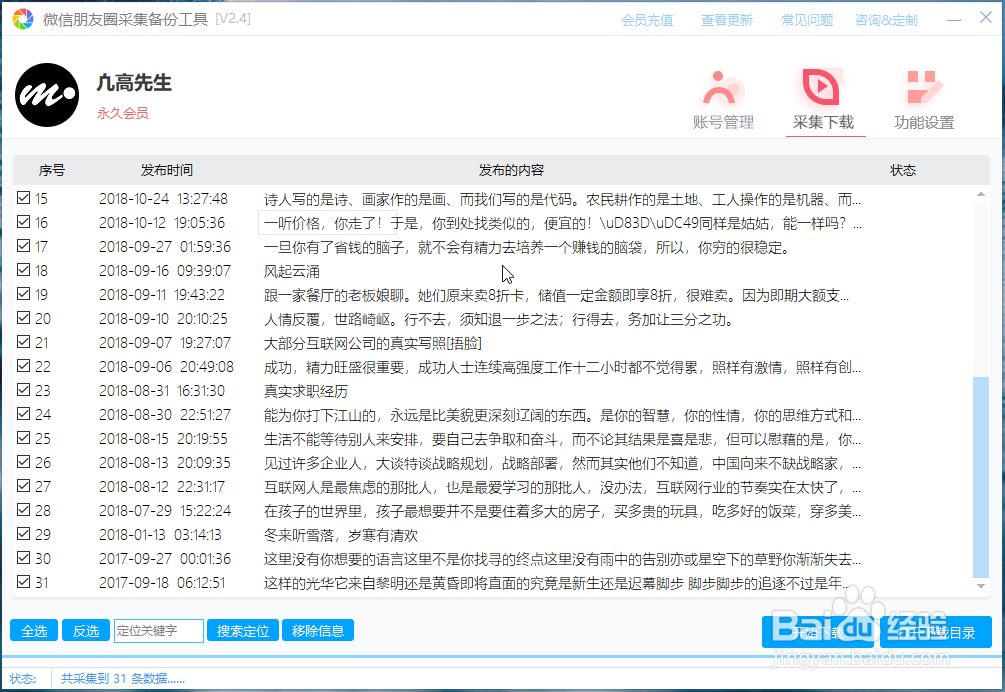1005x692 pixels.
Task: Click the blue vertical scrollbar thumb
Action: [981, 477]
